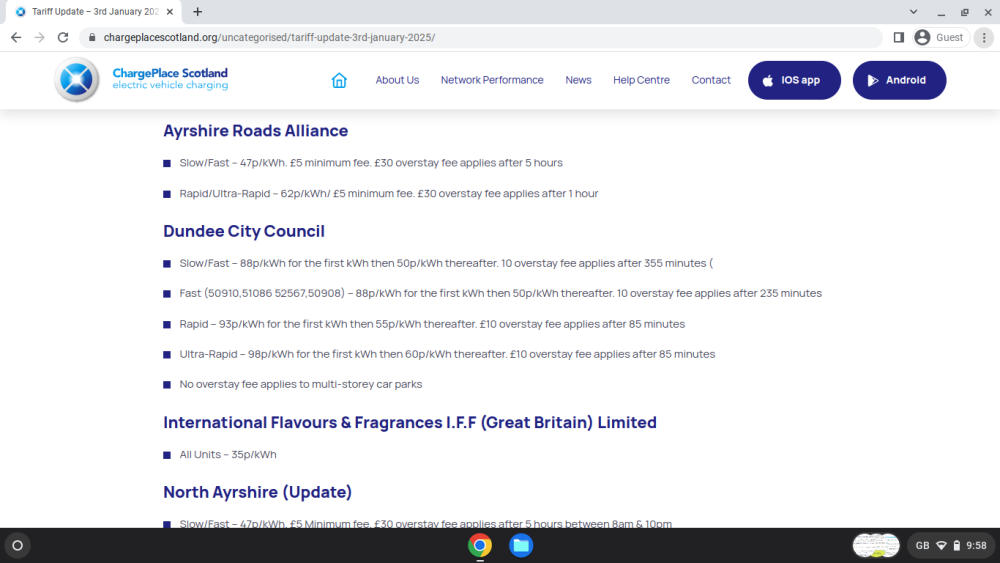Click 'Slow/Fast – 88p/kWh for the first kWh' line

coord(446,263)
